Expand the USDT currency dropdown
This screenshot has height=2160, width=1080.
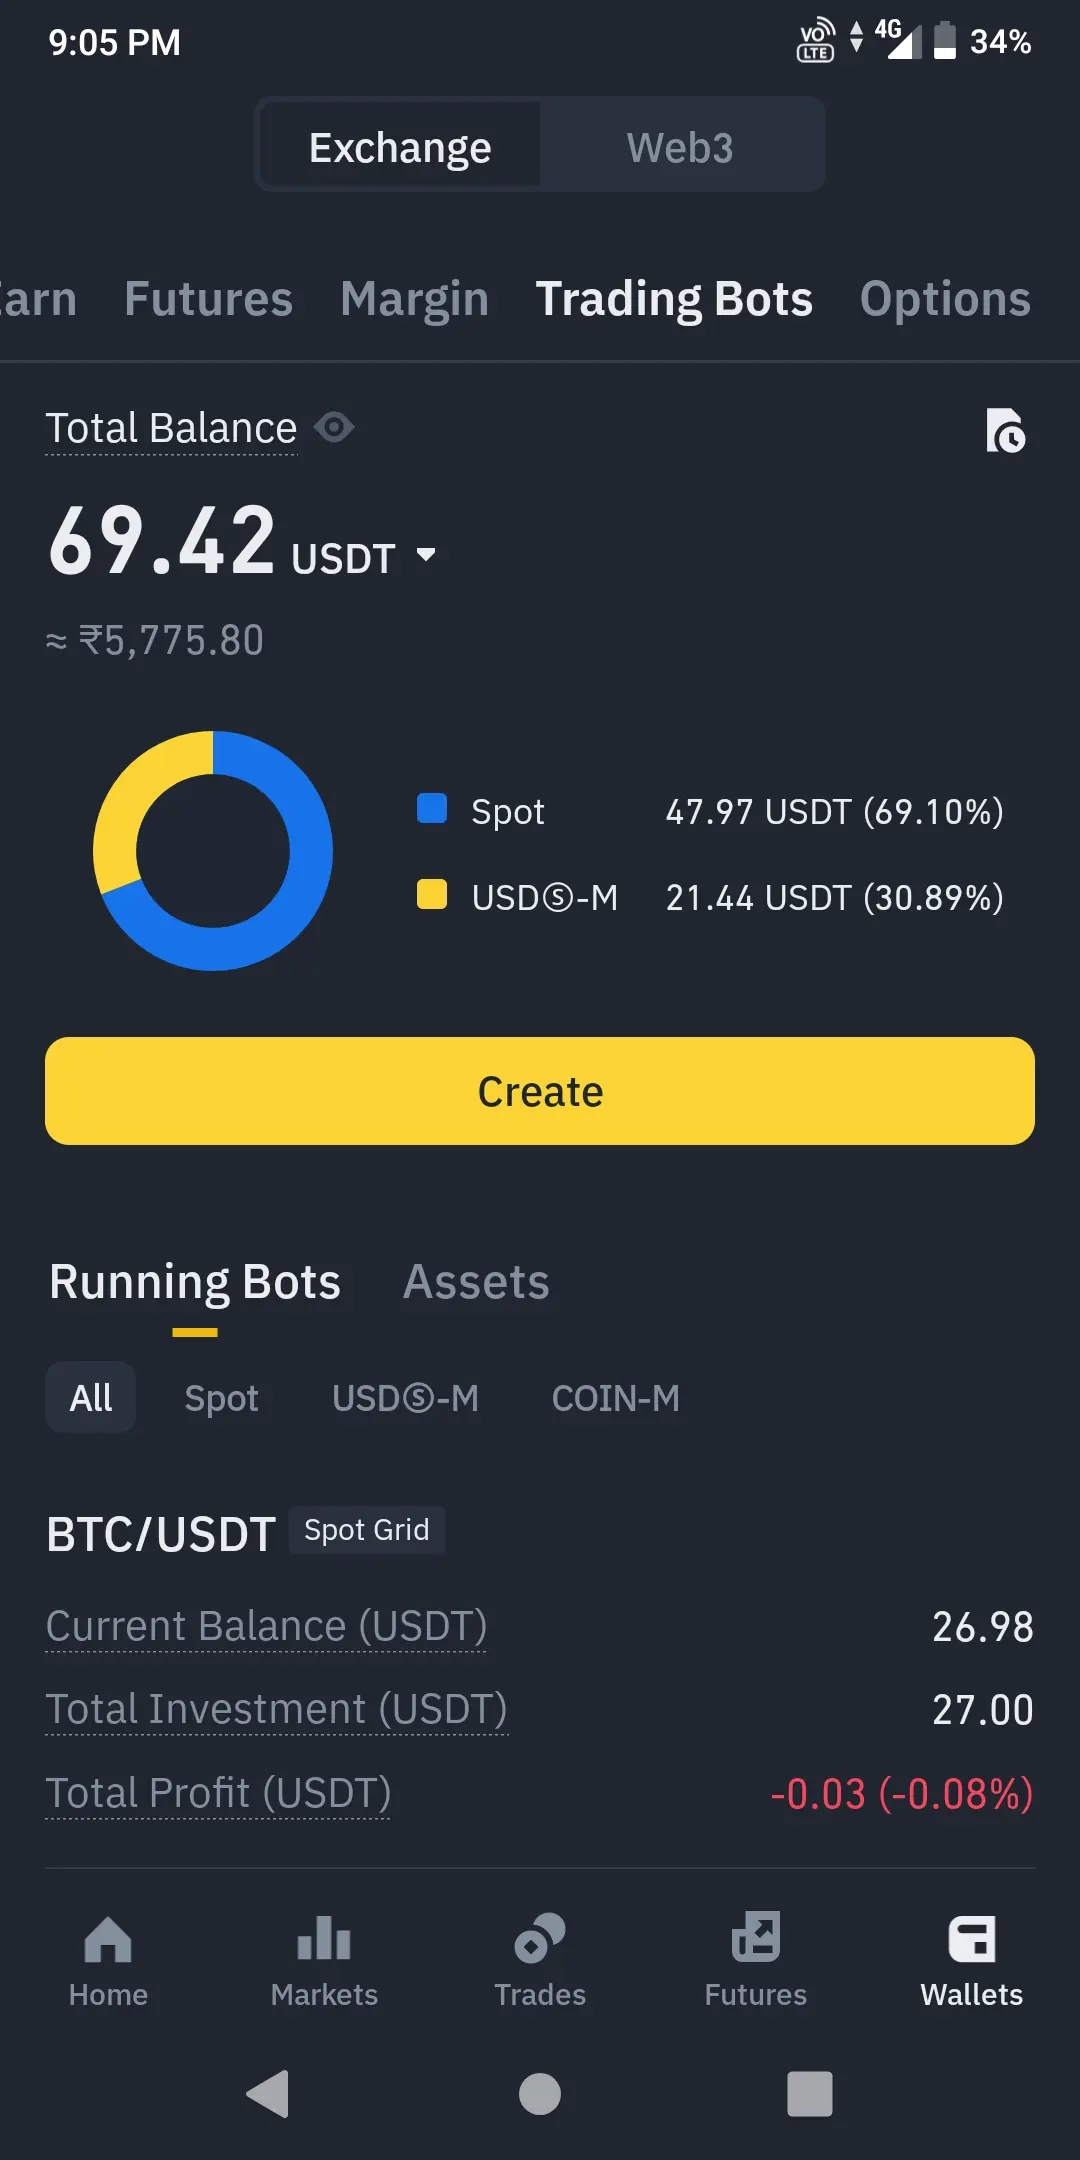(x=426, y=555)
